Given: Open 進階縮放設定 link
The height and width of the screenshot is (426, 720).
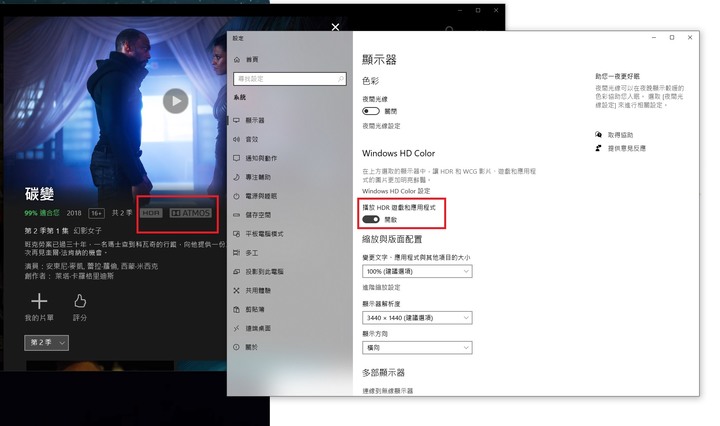Looking at the screenshot, I should pos(381,287).
